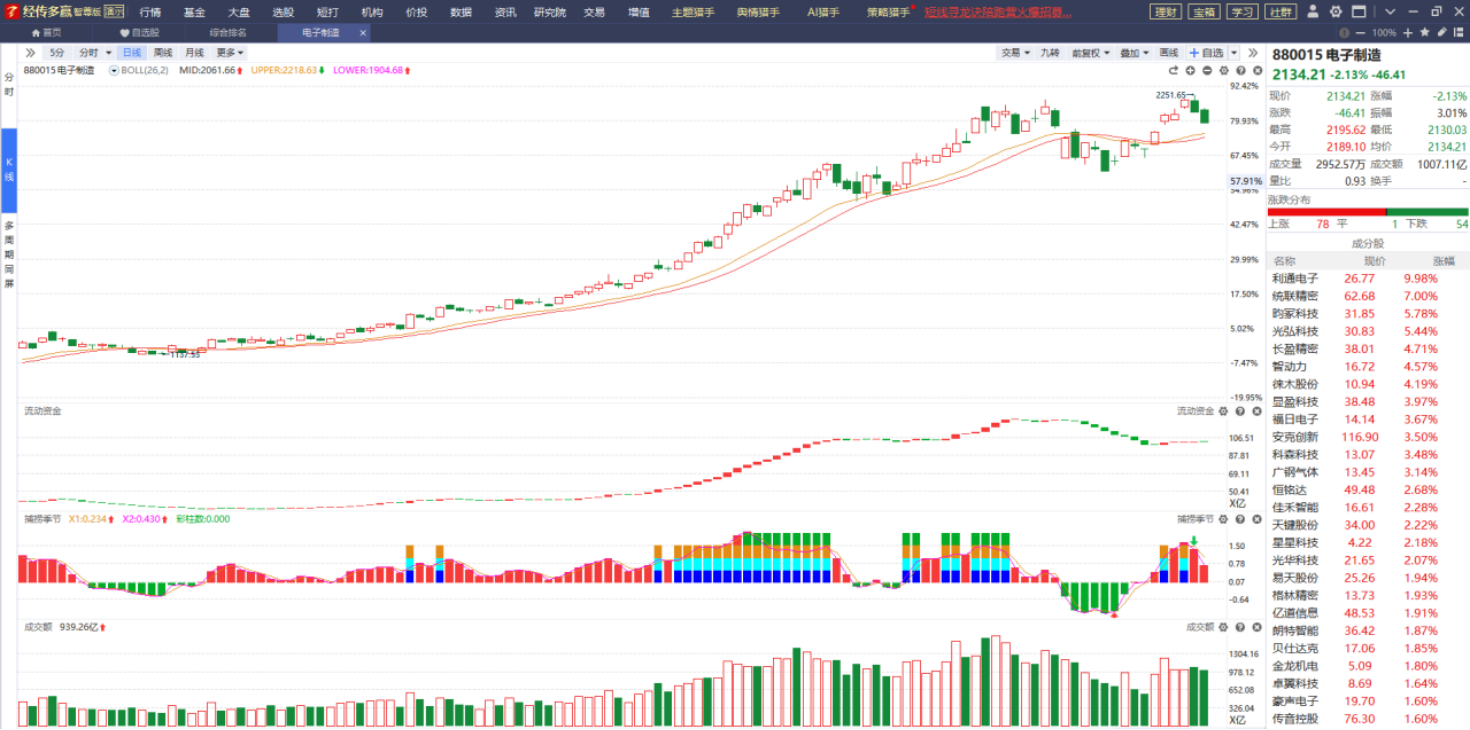
Task: Click the pencil edit icon in tab bar
Action: pos(1440,33)
